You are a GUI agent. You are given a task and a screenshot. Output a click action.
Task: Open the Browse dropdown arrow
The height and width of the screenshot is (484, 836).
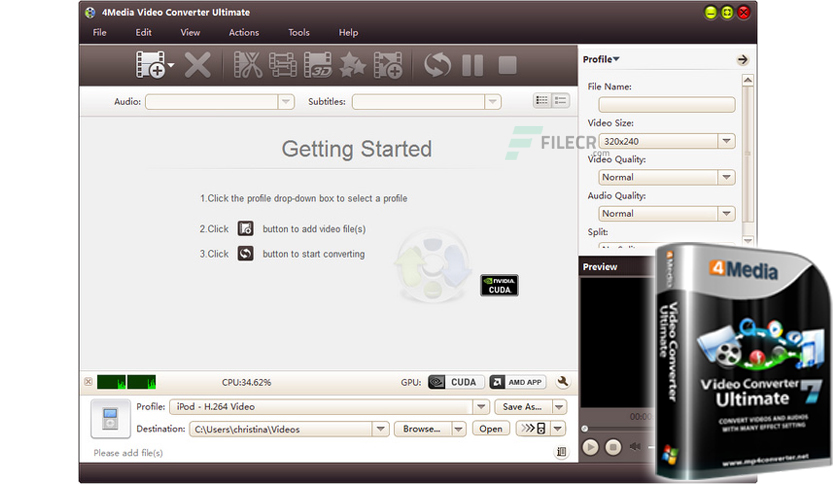click(x=459, y=429)
